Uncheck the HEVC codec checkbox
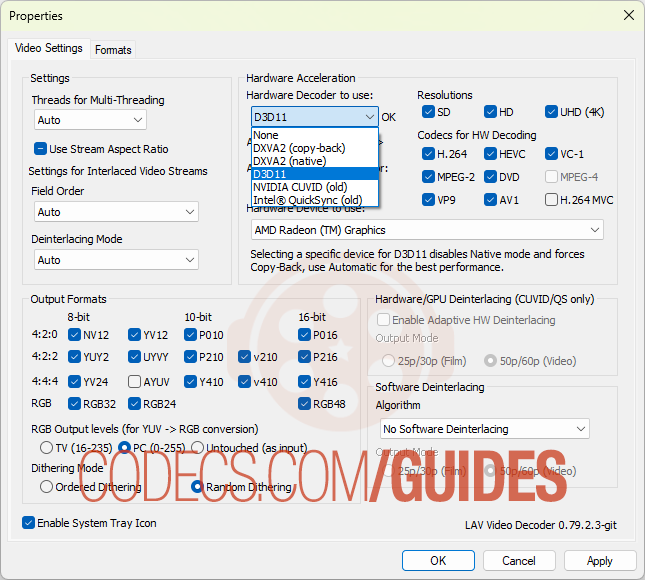This screenshot has width=645, height=580. pyautogui.click(x=491, y=154)
